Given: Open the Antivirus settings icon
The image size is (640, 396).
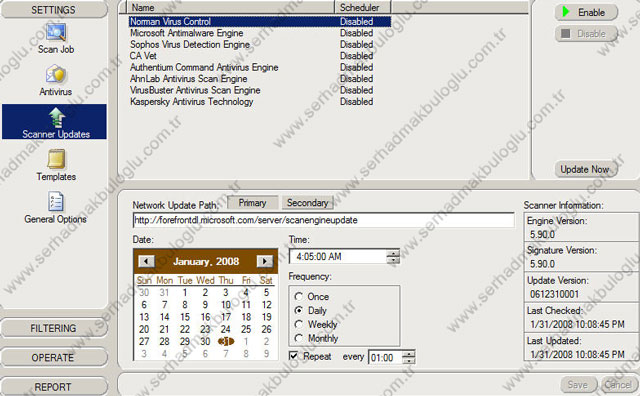Looking at the screenshot, I should 56,81.
